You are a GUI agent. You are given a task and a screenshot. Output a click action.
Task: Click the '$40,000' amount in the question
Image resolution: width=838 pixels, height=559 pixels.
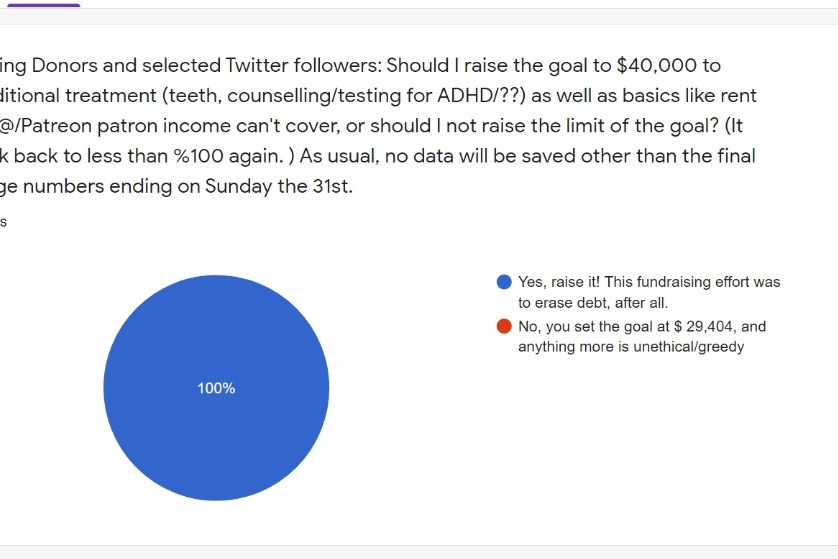[656, 66]
